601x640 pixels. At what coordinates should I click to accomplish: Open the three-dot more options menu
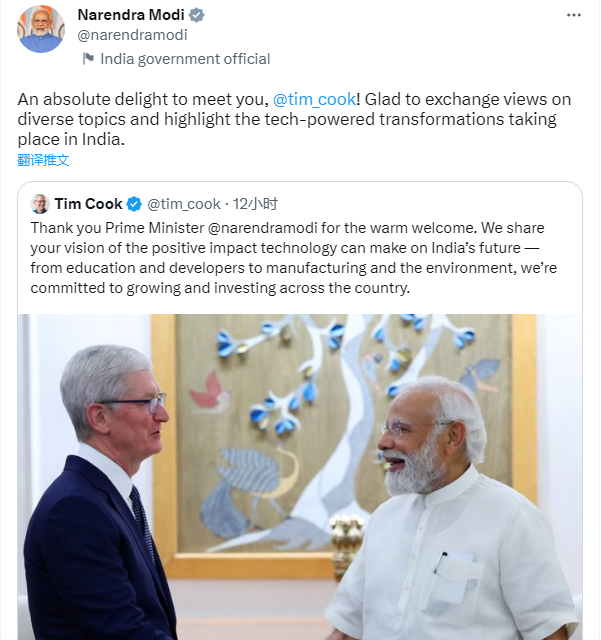coord(574,15)
